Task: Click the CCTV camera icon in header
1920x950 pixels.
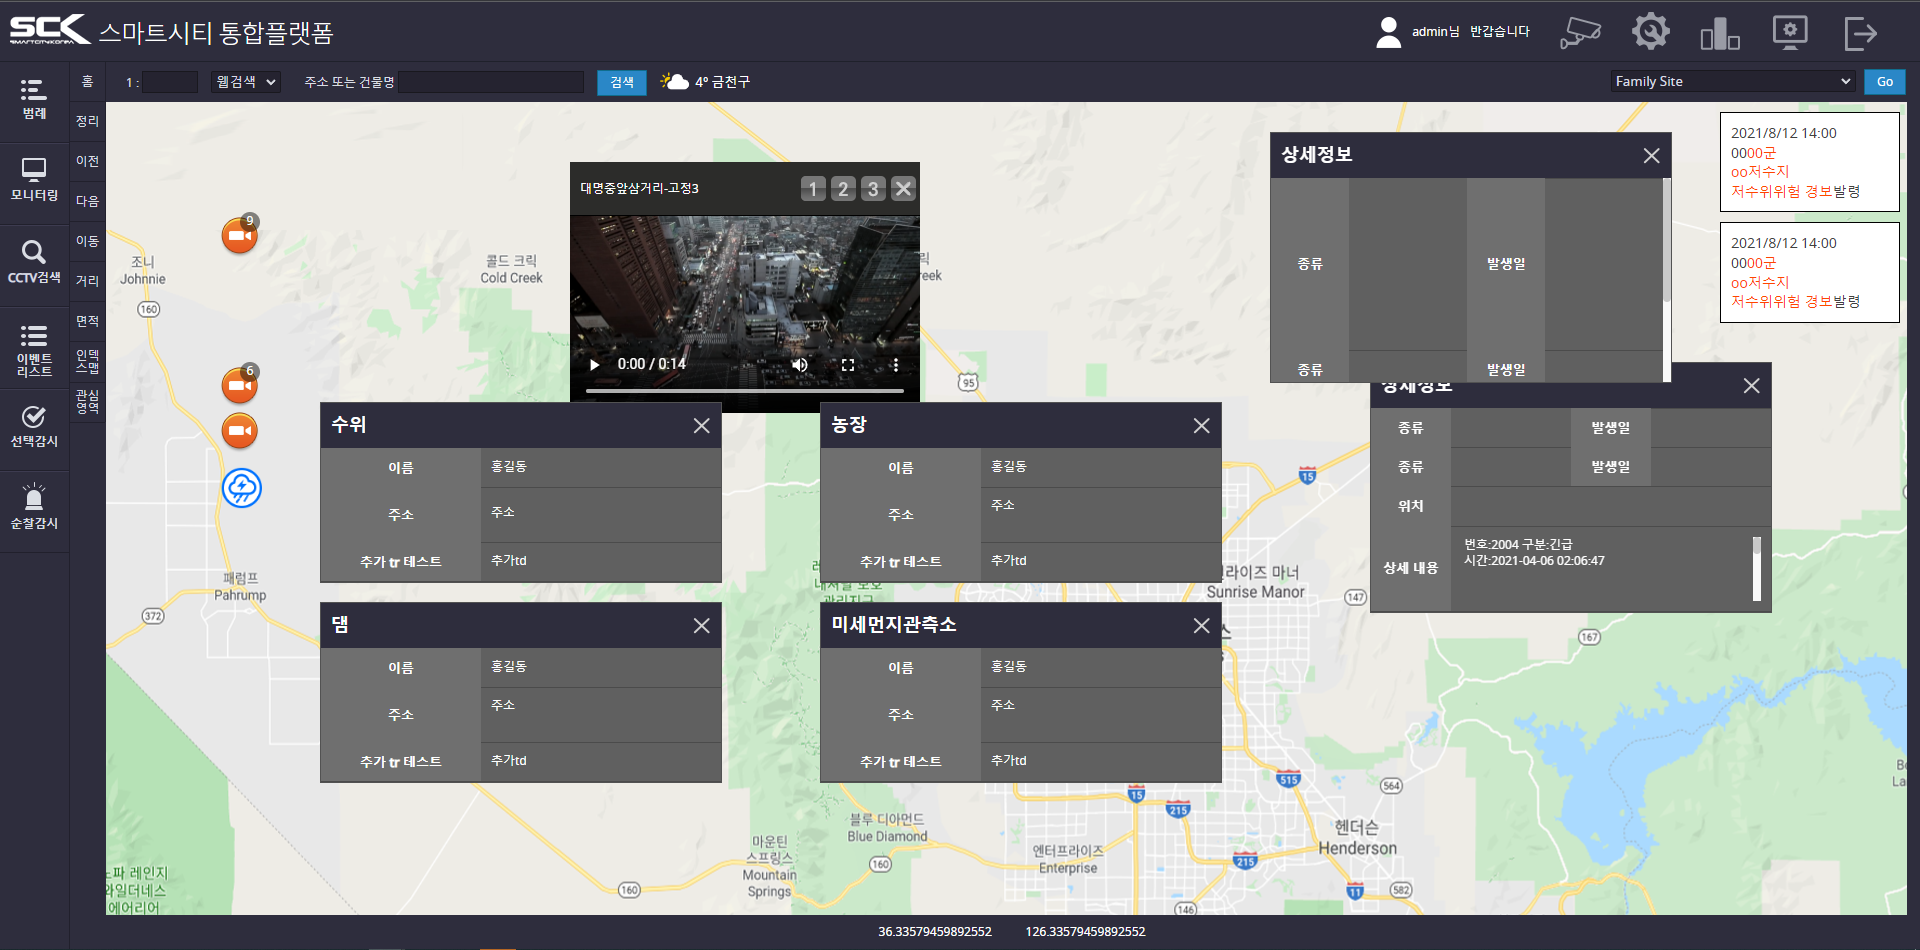Action: (1580, 32)
